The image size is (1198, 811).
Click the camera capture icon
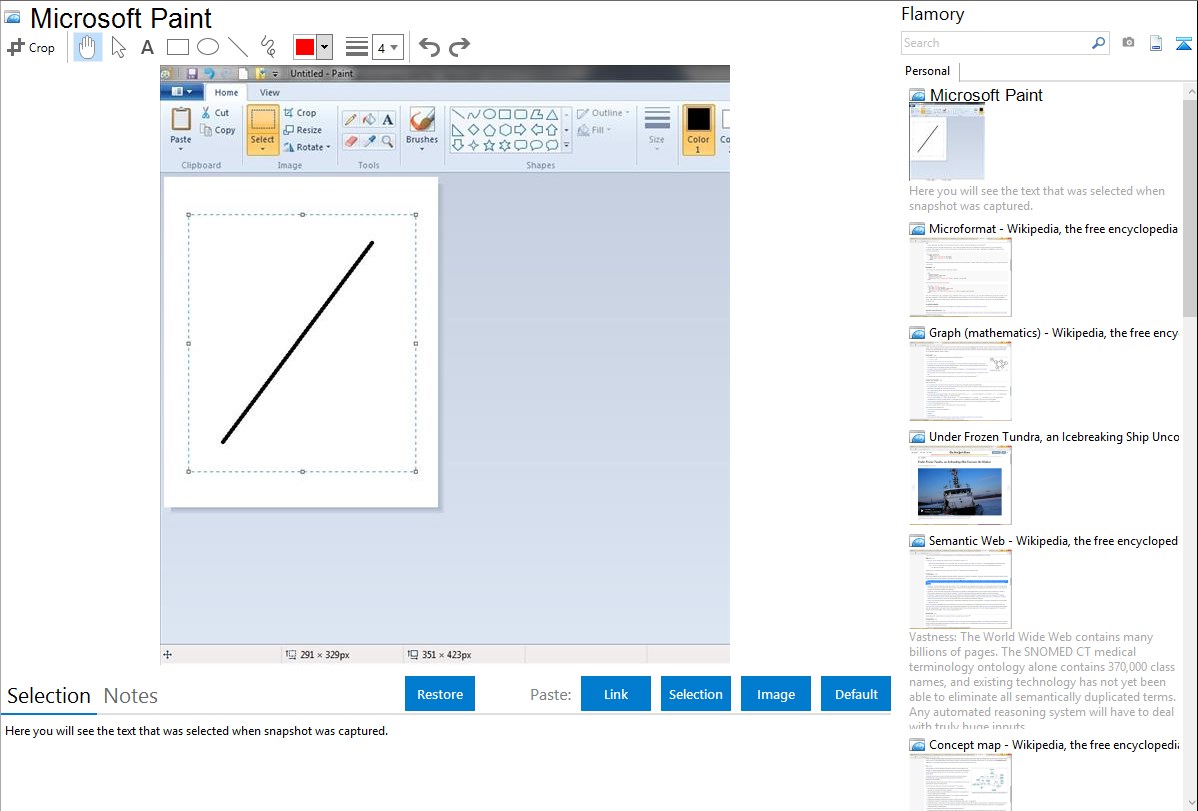tap(1128, 43)
